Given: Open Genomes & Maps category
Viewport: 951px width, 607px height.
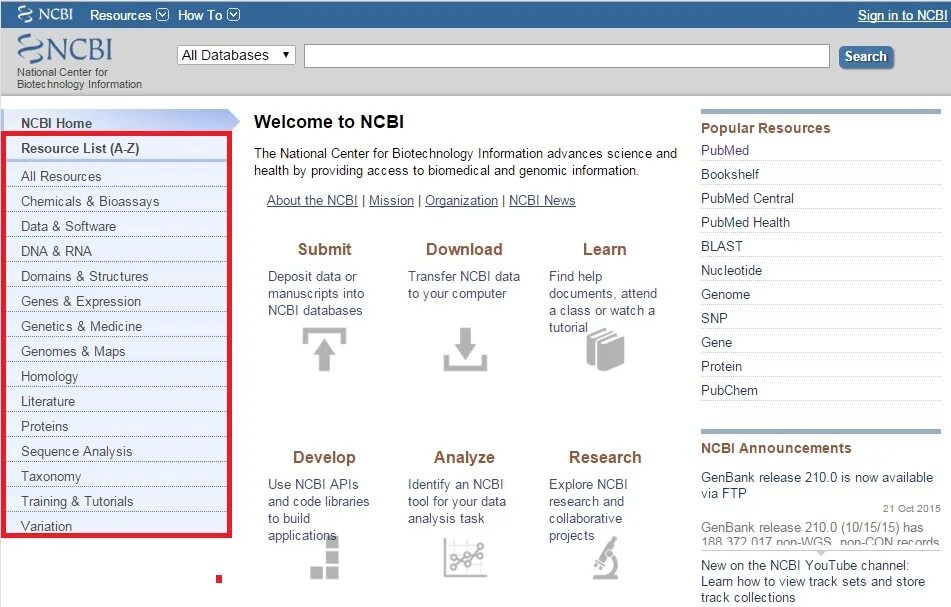Looking at the screenshot, I should [x=73, y=352].
